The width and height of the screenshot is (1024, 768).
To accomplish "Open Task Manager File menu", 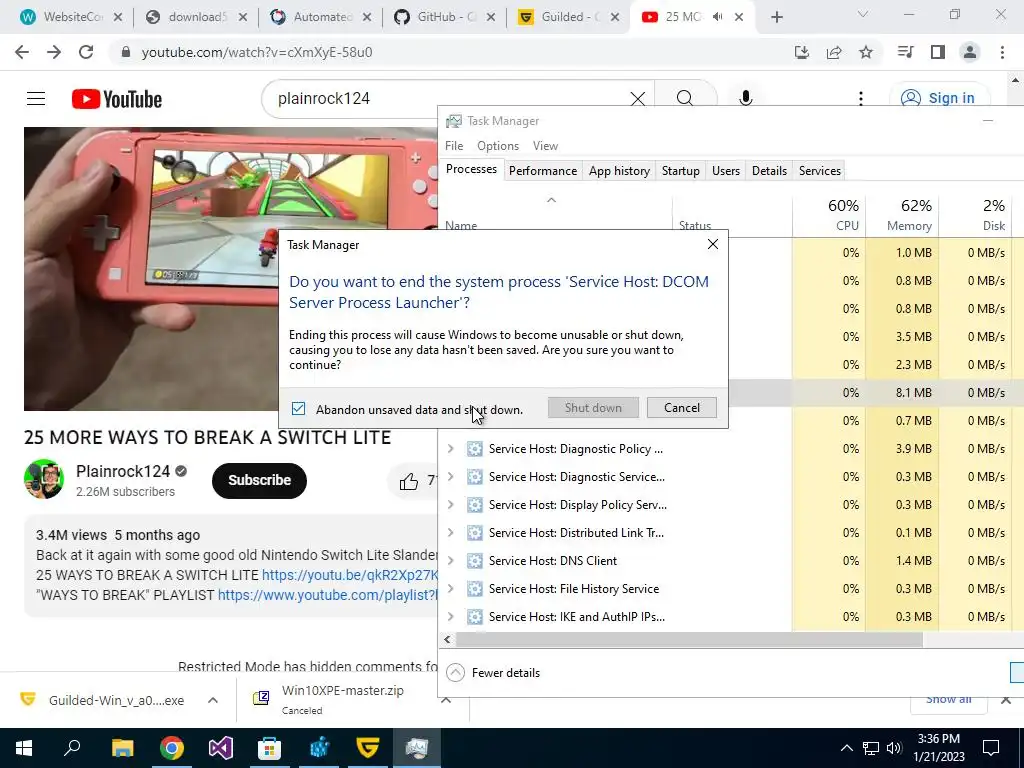I will tap(454, 146).
